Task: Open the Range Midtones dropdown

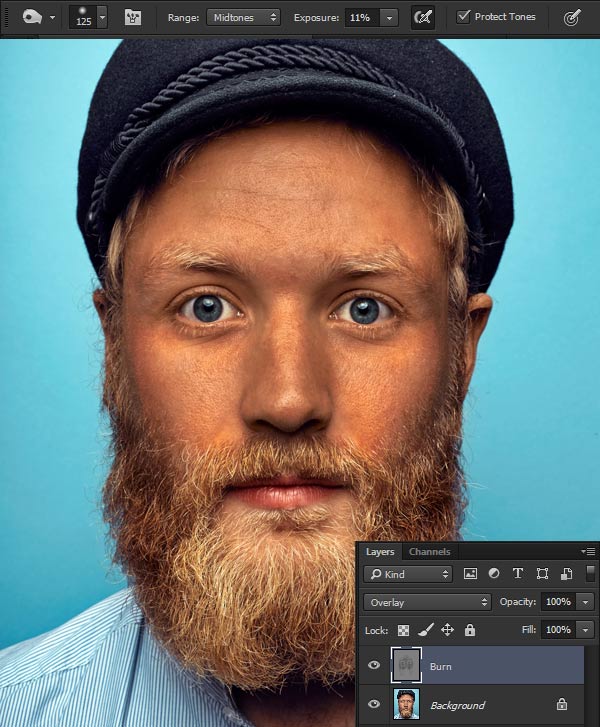Action: [x=243, y=18]
